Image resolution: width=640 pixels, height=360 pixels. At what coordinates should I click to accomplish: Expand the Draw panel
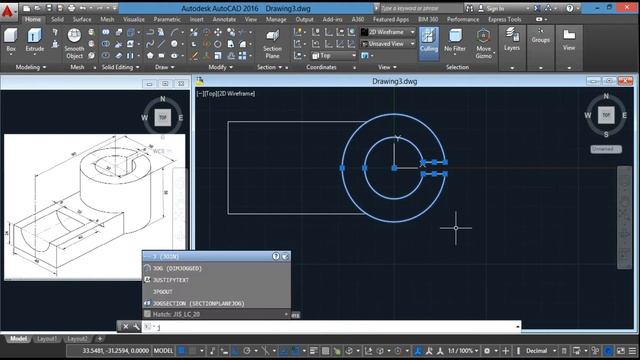pyautogui.click(x=165, y=67)
